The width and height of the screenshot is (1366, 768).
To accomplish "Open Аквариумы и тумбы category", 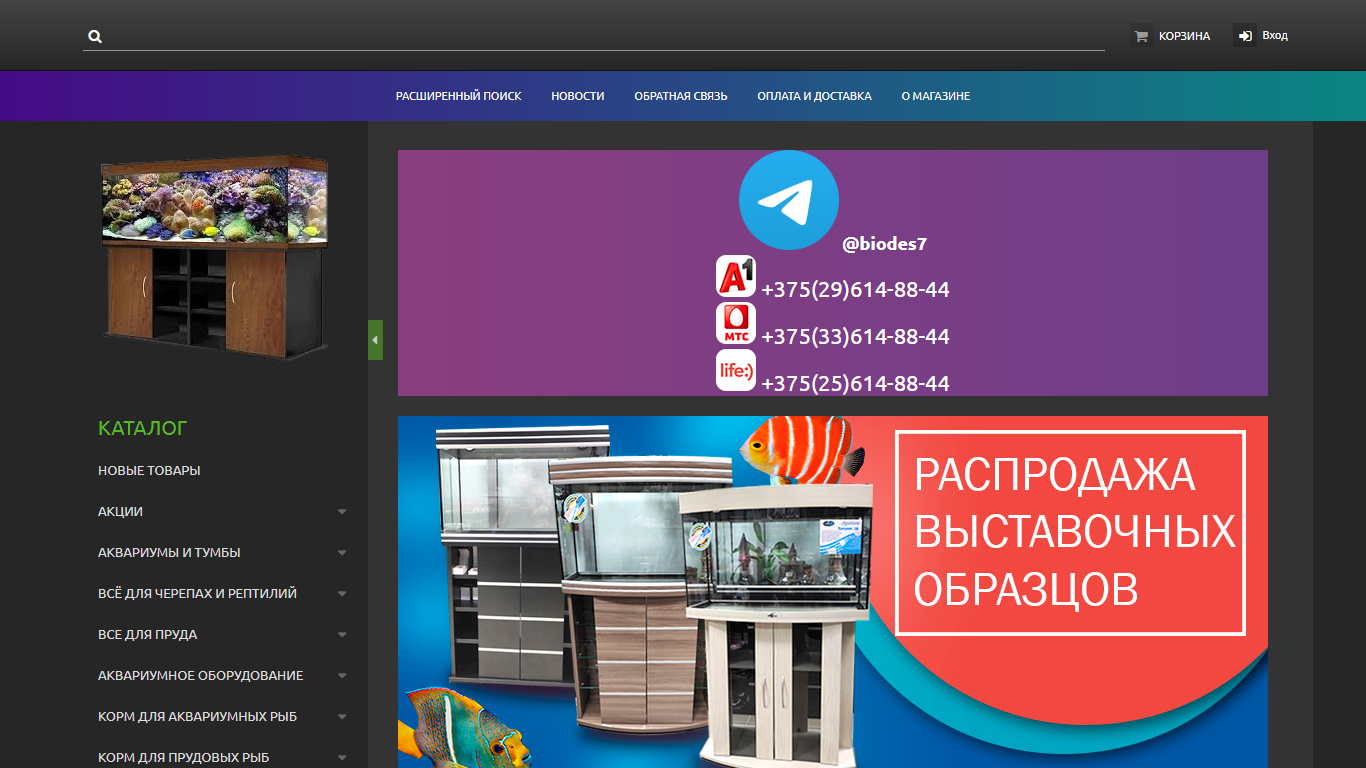I will [169, 552].
